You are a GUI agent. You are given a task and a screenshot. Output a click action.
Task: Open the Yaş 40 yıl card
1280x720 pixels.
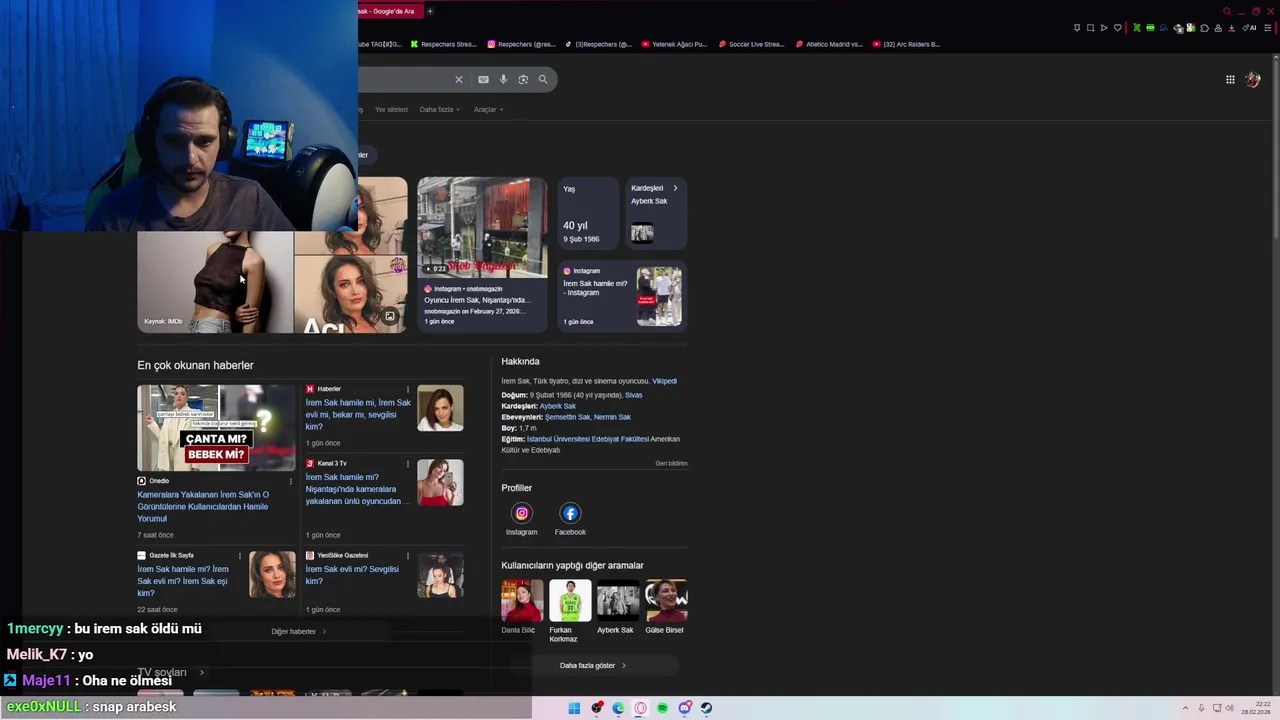pos(588,213)
